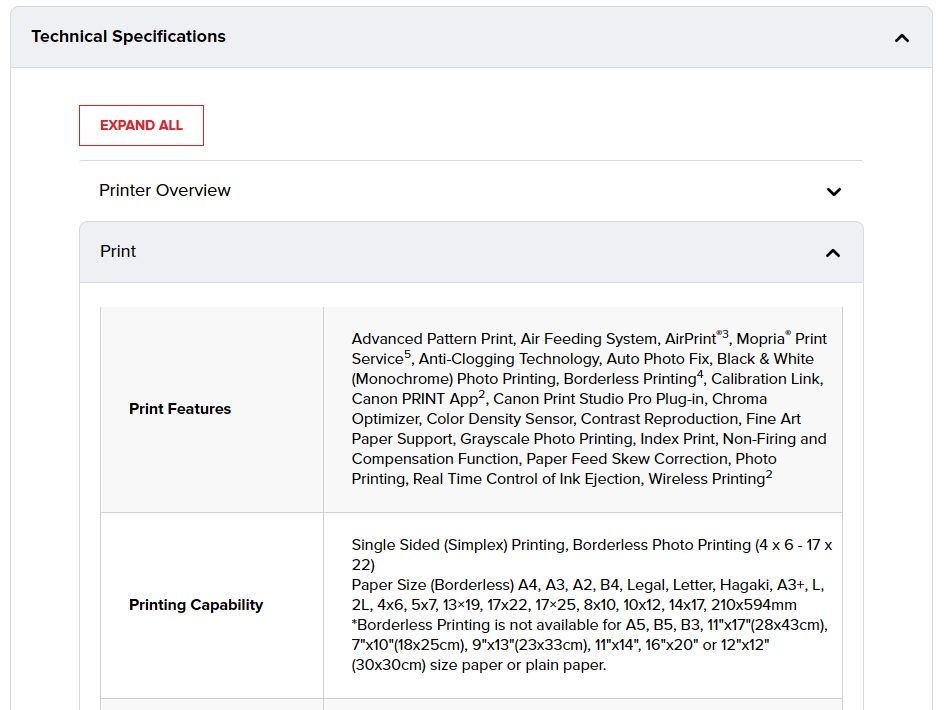Click the Technical Specifications heading
The width and height of the screenshot is (946, 710).
[128, 37]
